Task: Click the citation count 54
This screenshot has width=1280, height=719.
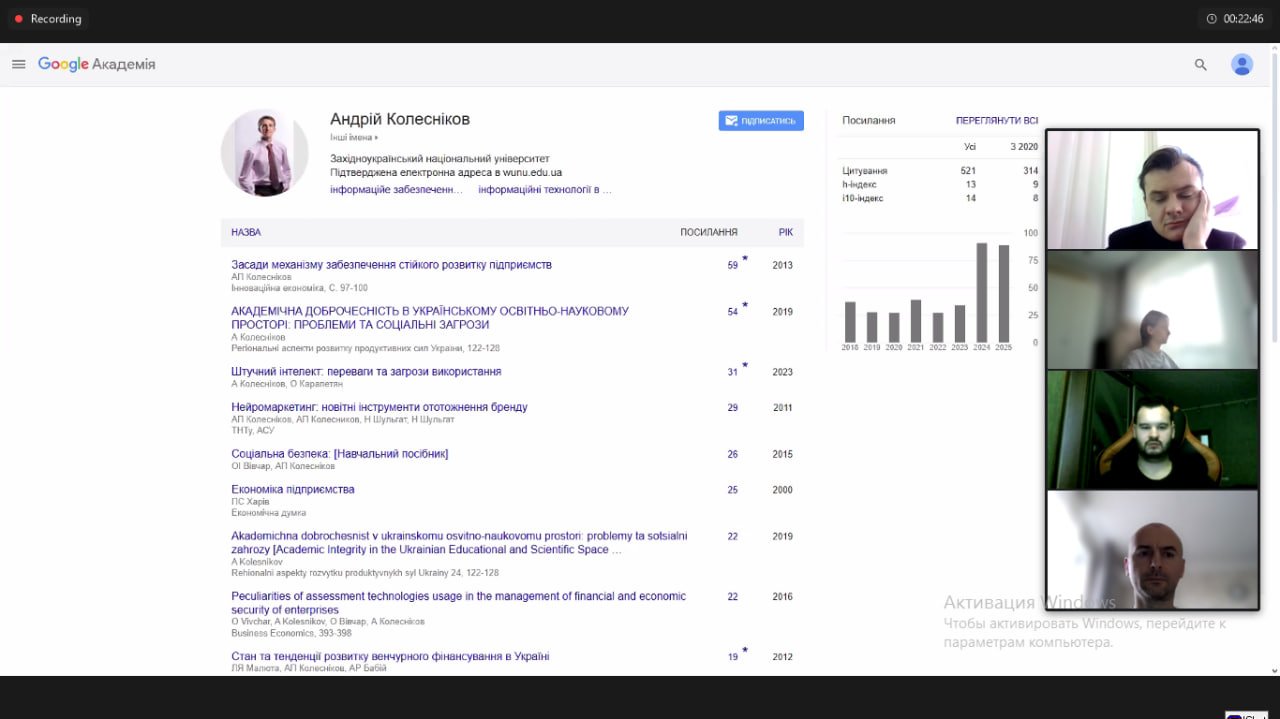Action: coord(732,312)
